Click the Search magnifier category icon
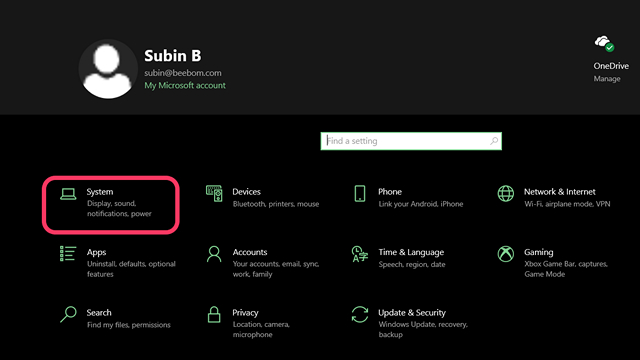Screen dimensions: 640x360 68,314
